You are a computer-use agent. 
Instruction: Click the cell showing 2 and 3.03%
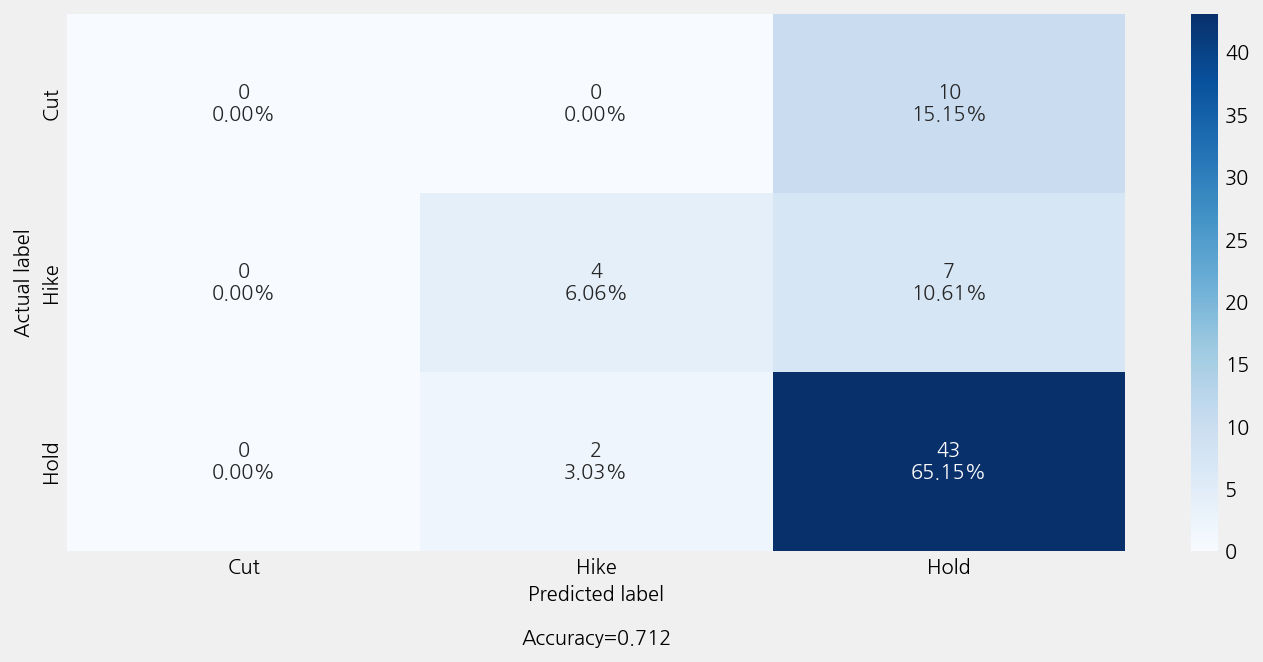596,461
